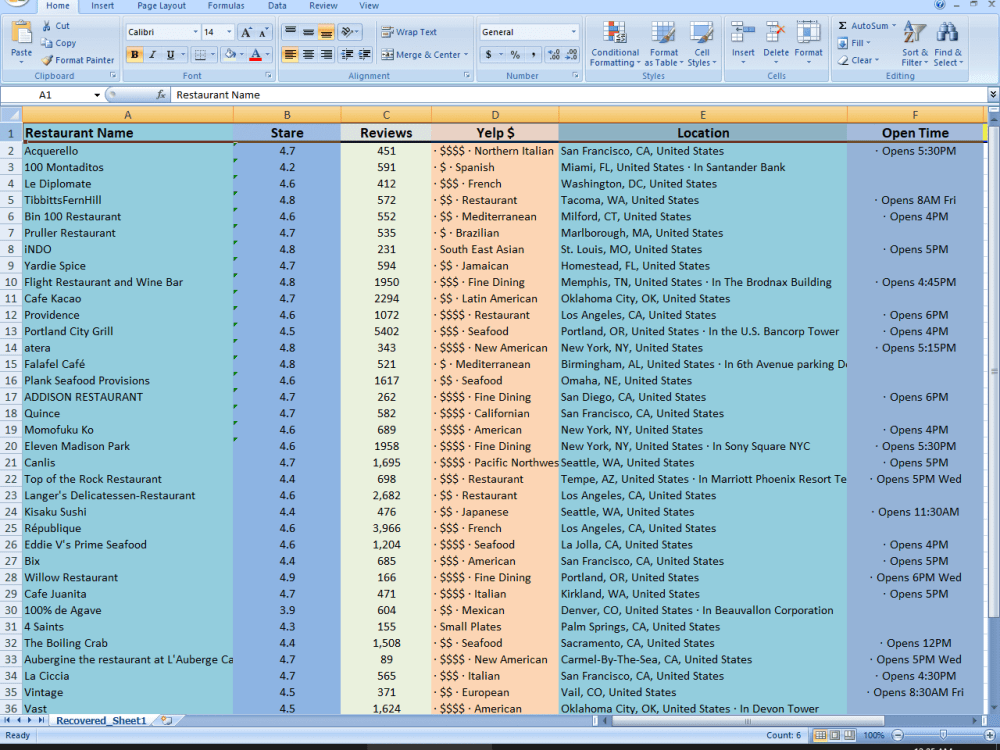Open Format as Table gallery
The height and width of the screenshot is (750, 1000).
(x=663, y=43)
